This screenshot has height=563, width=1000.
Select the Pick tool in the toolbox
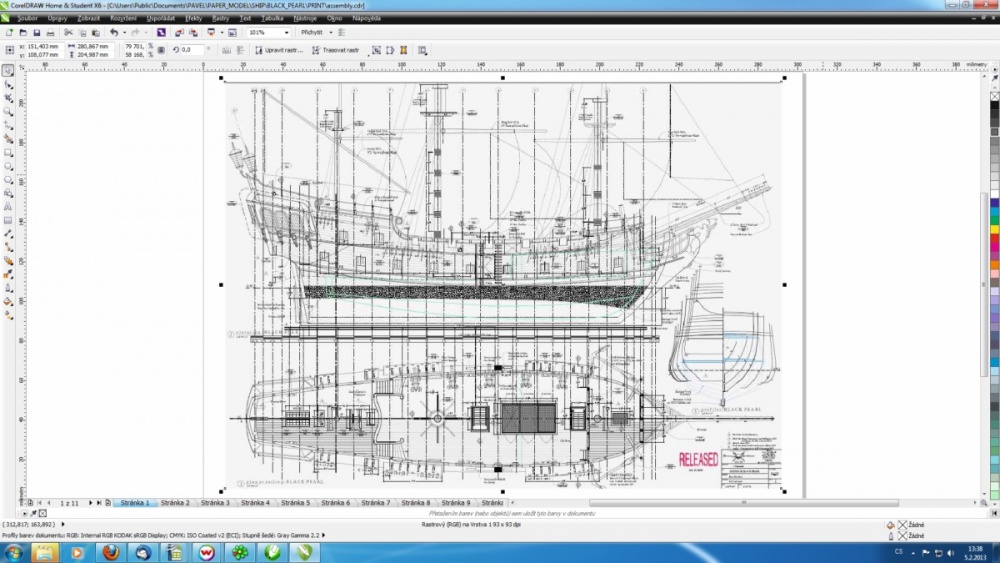[x=8, y=71]
